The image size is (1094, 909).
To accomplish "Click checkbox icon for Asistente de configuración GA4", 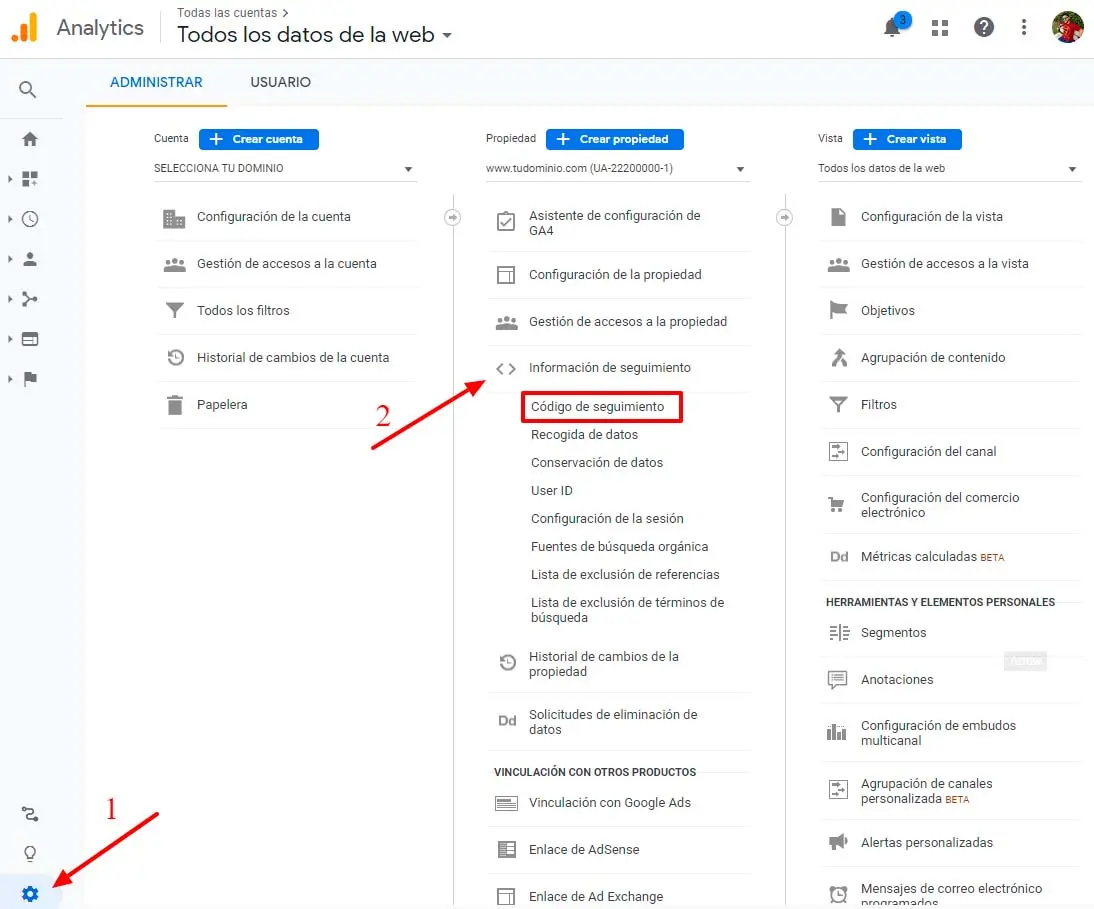I will point(506,222).
